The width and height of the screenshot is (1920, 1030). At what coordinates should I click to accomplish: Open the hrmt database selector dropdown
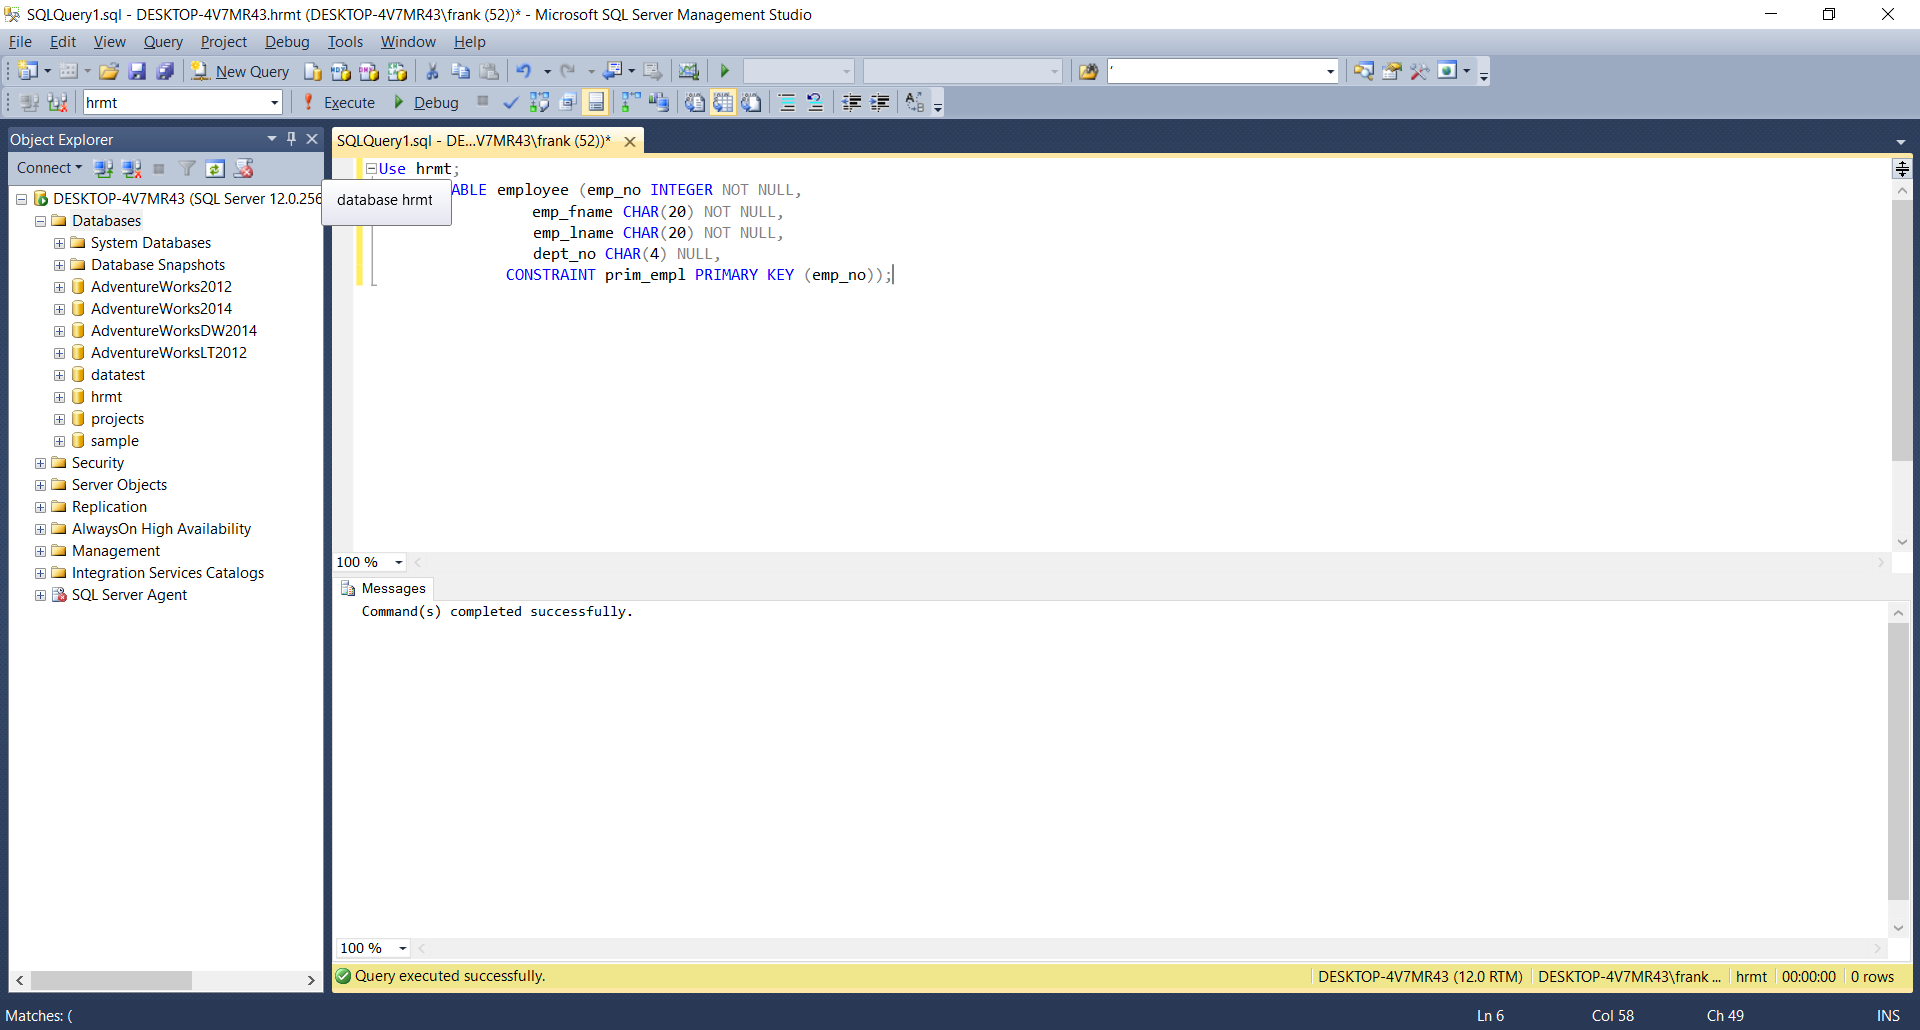pos(274,102)
